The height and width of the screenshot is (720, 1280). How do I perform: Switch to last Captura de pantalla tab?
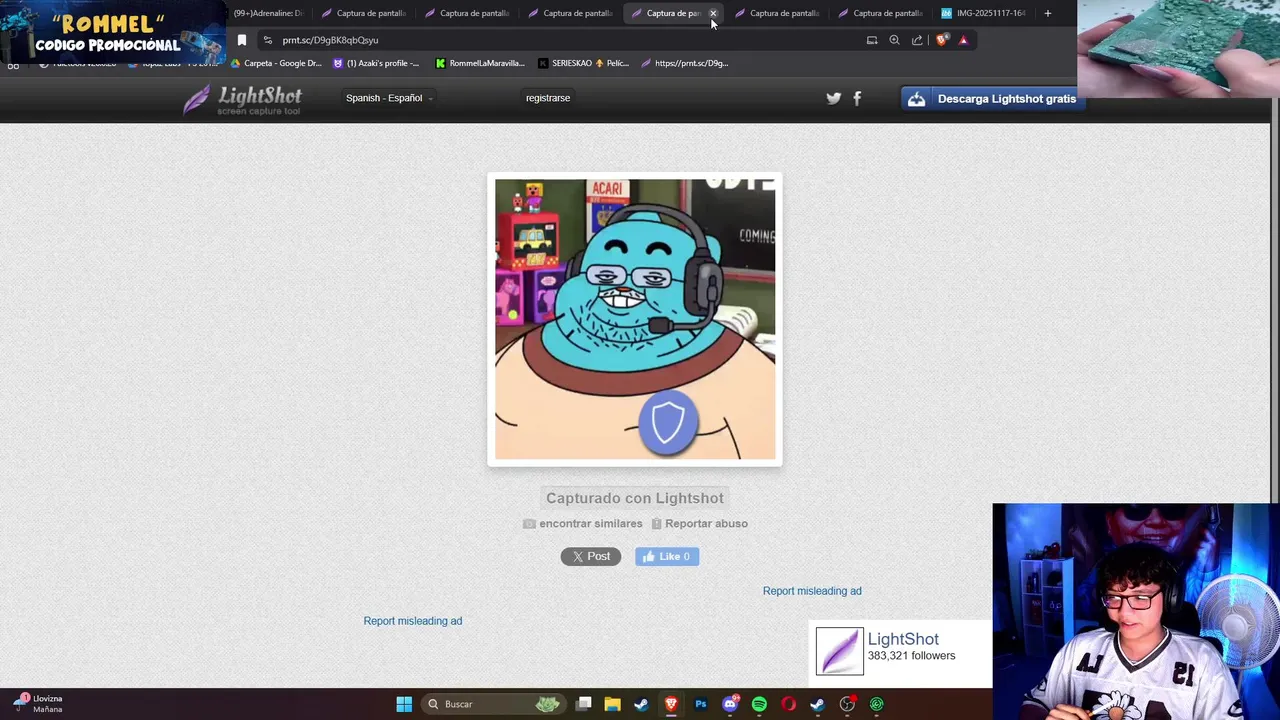click(x=880, y=13)
